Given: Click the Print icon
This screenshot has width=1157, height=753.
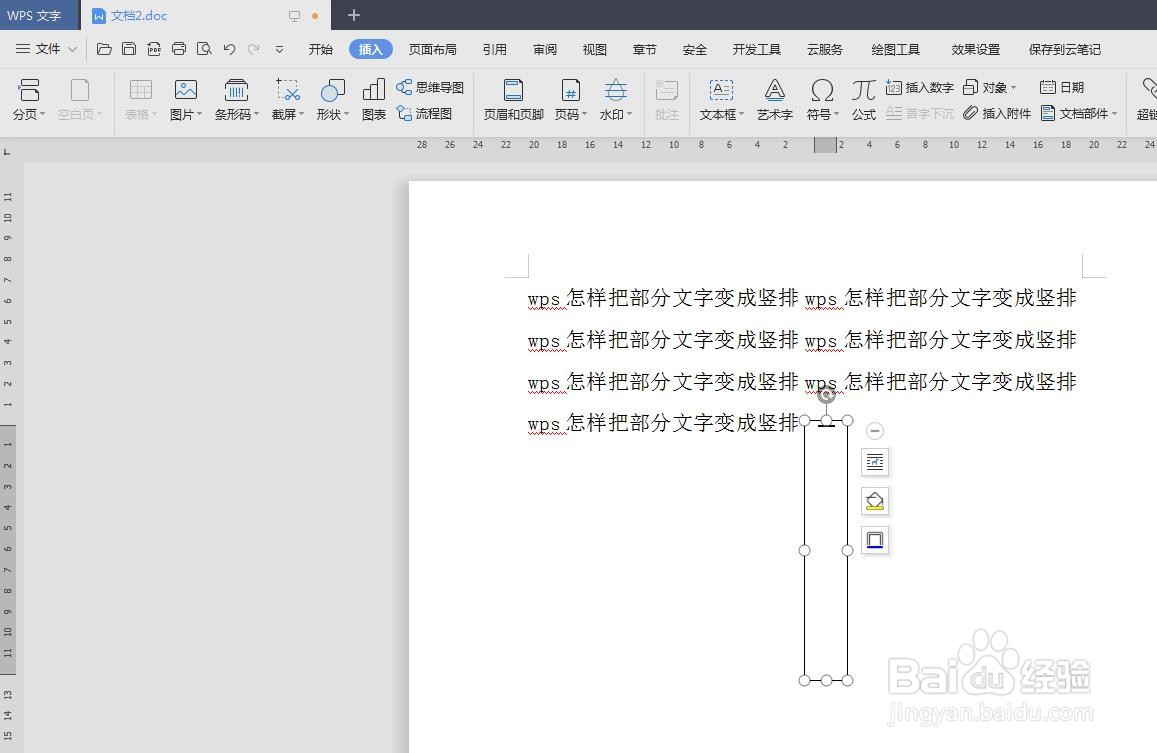Looking at the screenshot, I should 179,49.
